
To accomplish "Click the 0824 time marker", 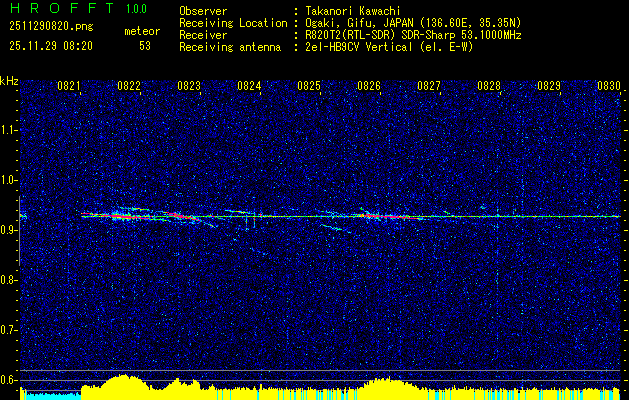I will [249, 86].
